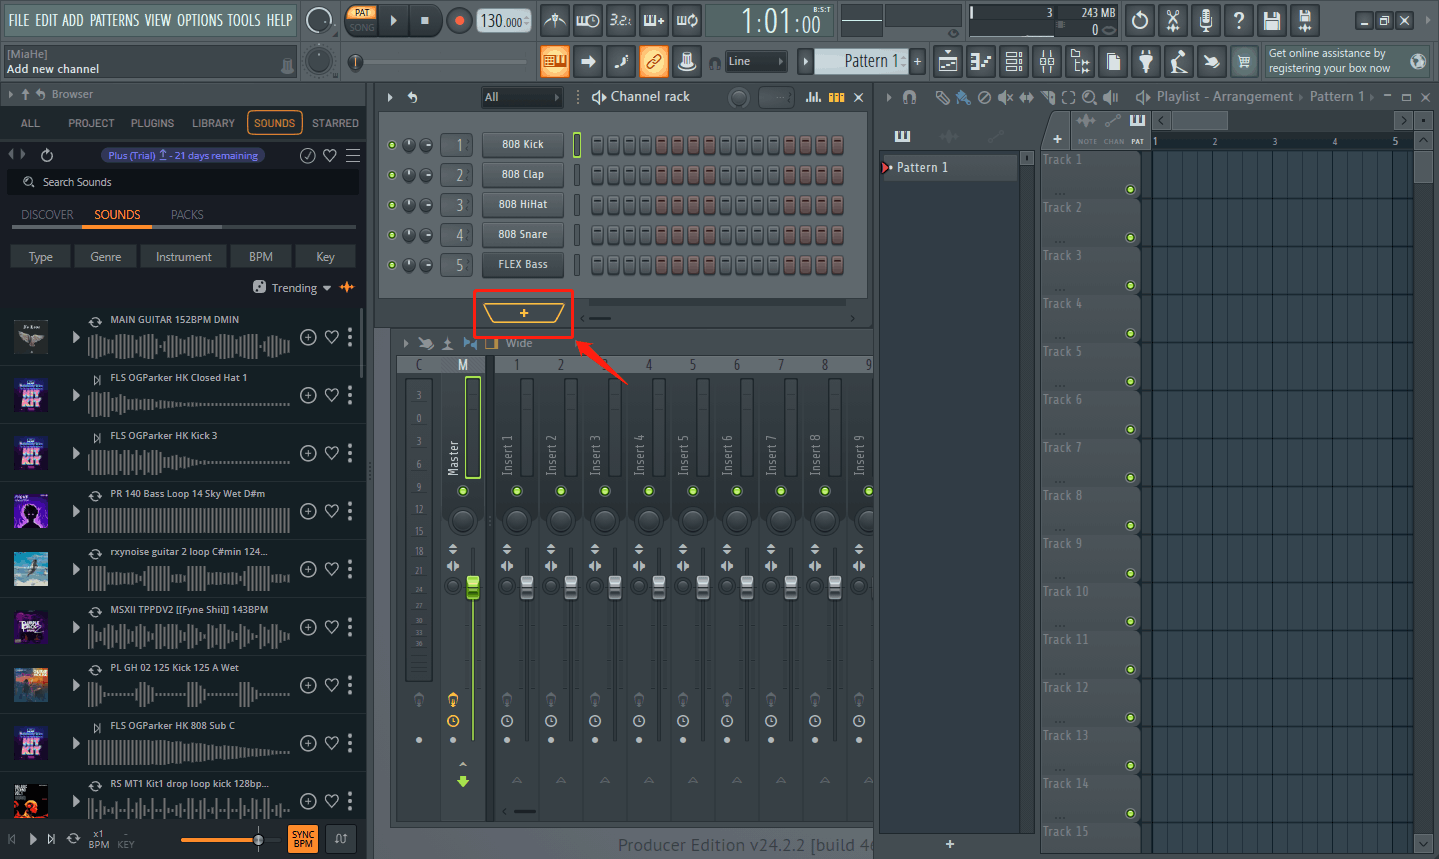Open the Line snap dropdown
Viewport: 1439px width, 859px height.
tap(755, 62)
